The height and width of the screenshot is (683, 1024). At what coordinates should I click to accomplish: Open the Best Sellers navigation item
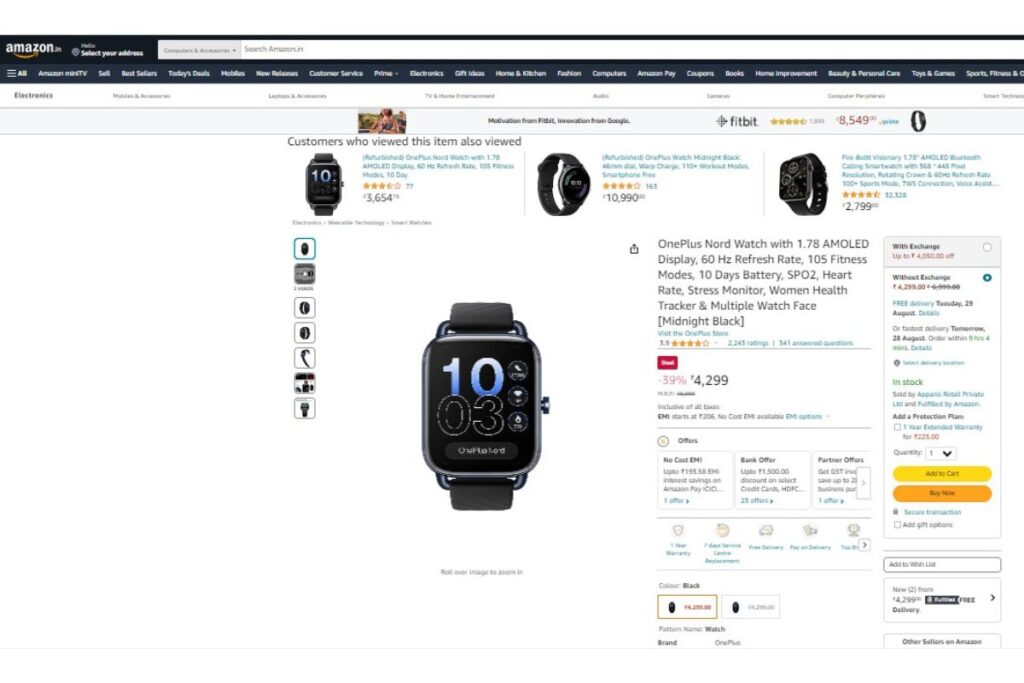[139, 73]
